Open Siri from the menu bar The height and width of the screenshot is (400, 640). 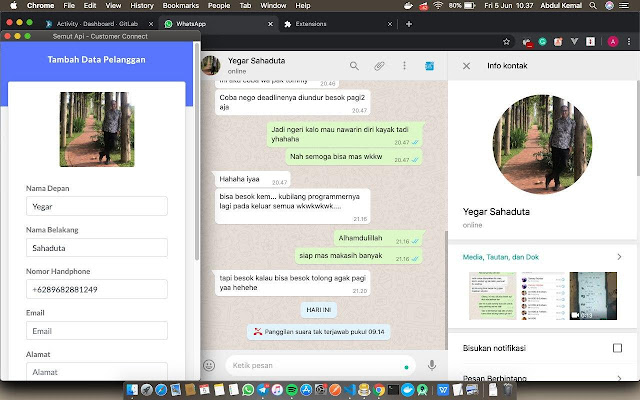click(x=609, y=6)
